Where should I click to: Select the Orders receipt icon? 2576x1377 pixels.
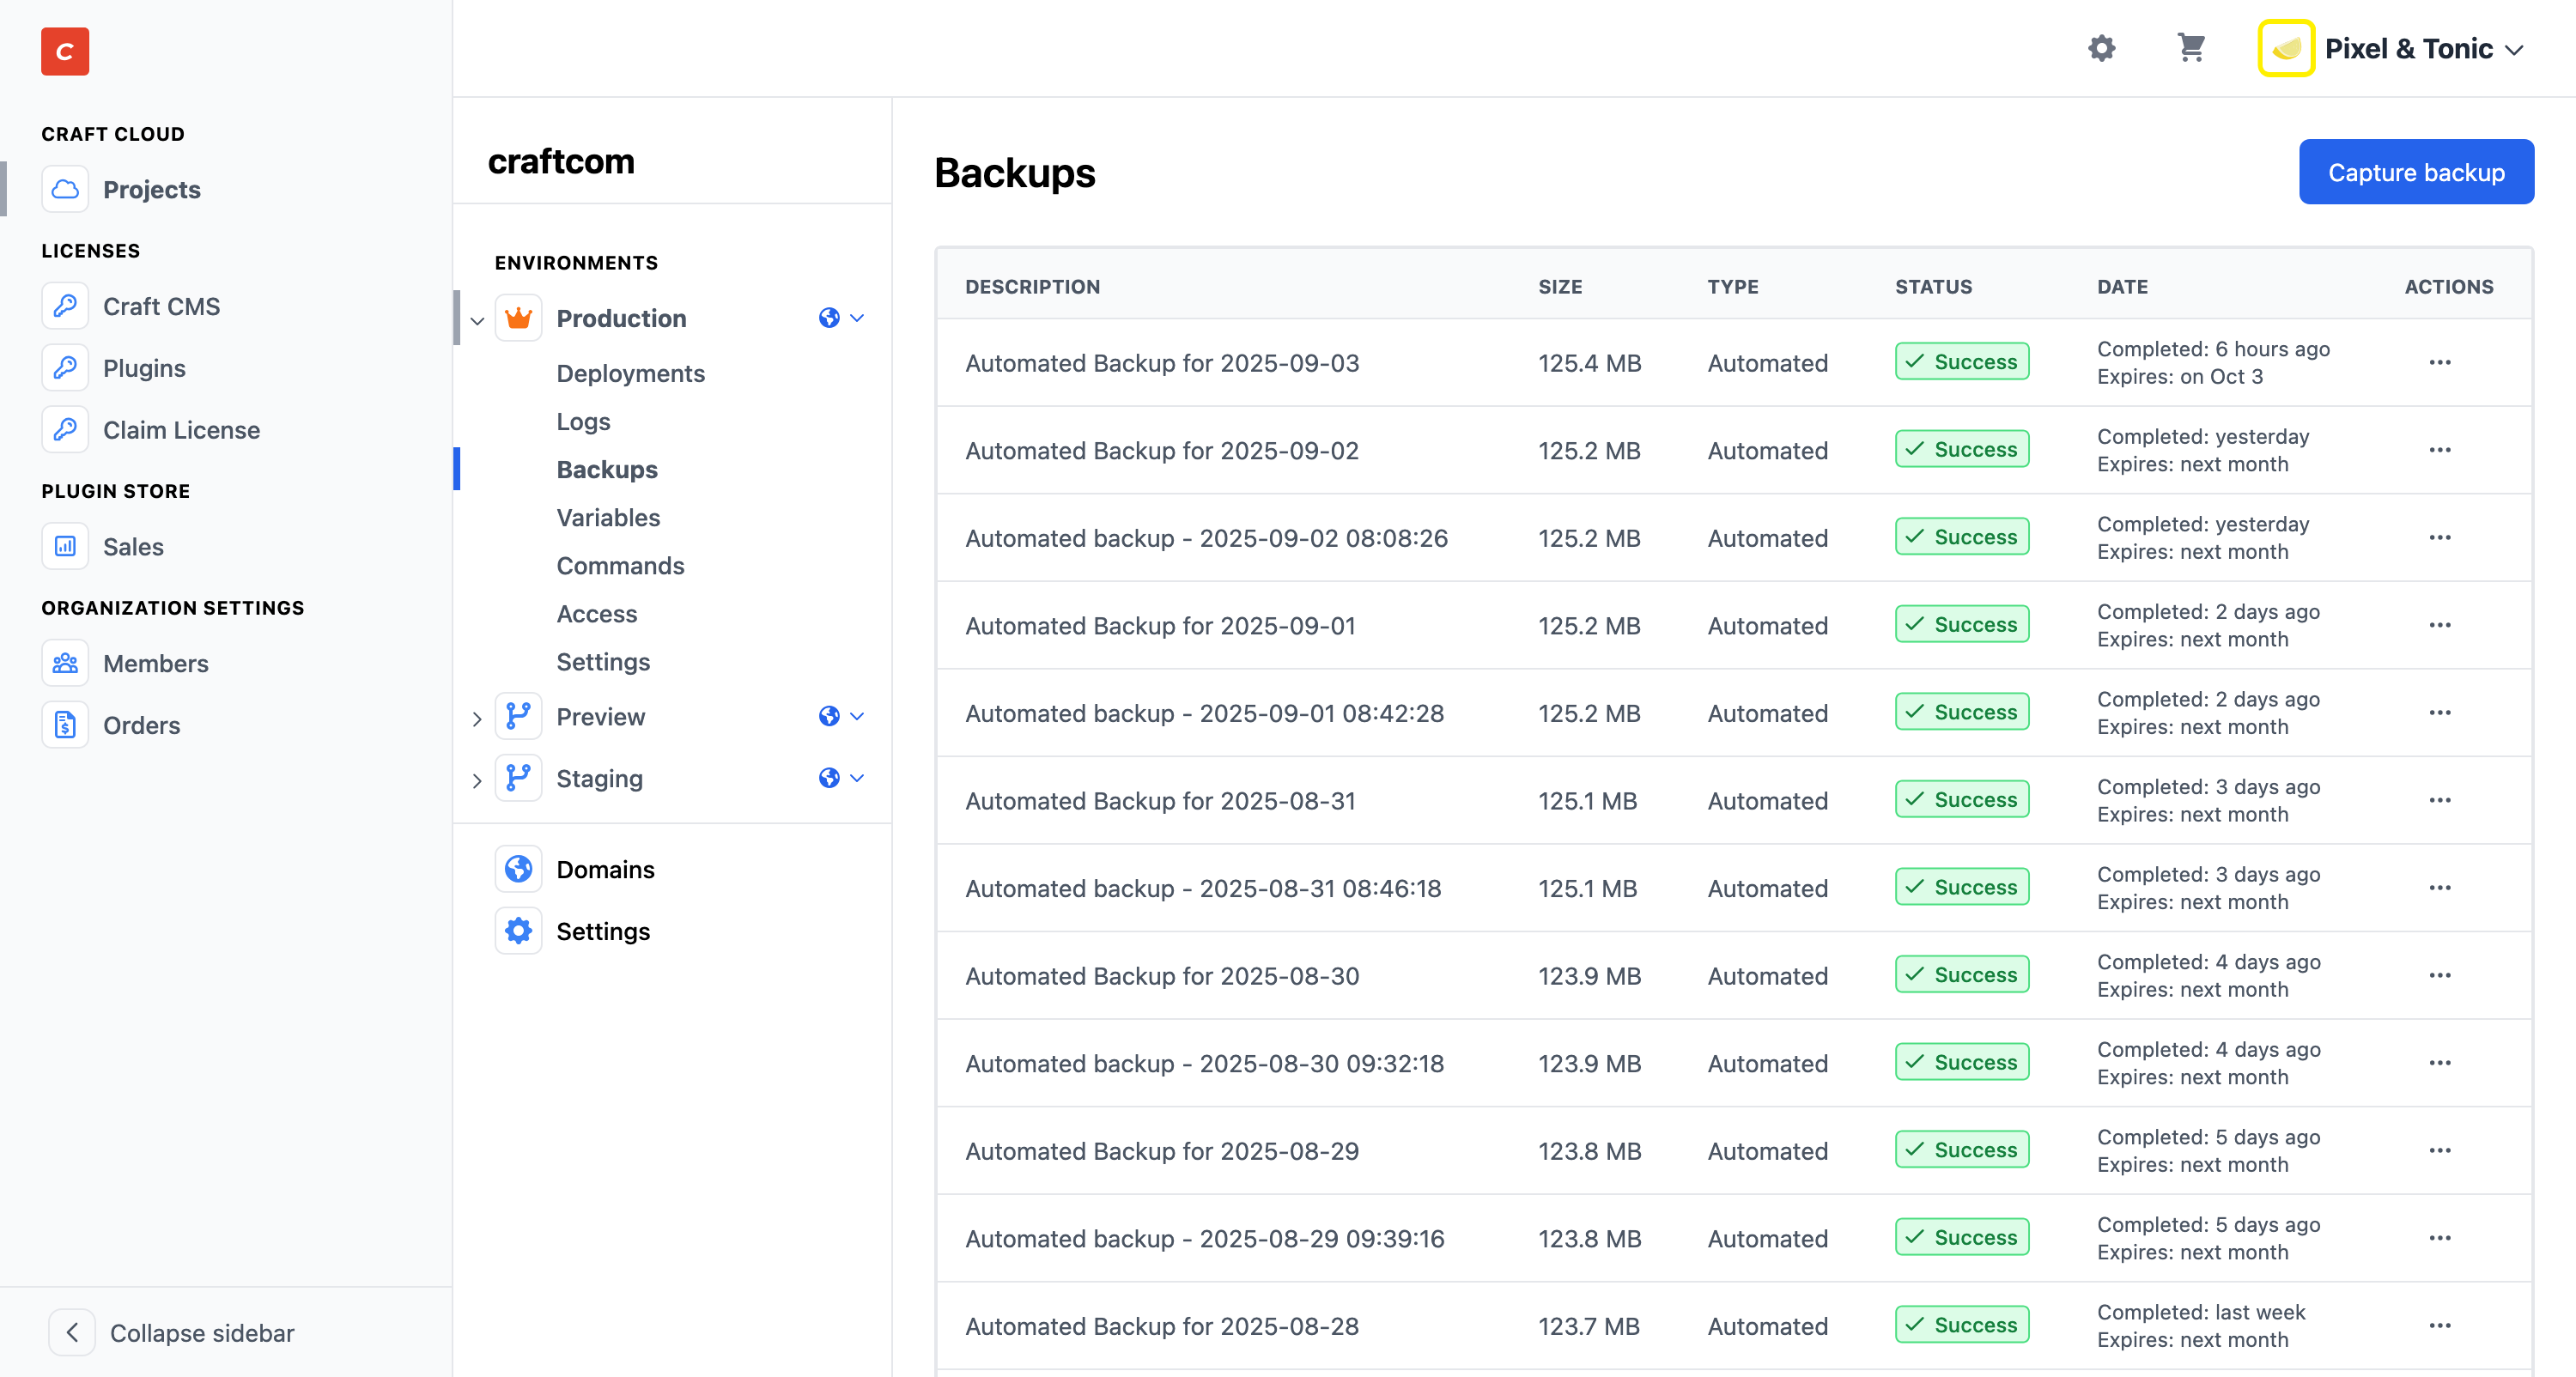pyautogui.click(x=64, y=725)
